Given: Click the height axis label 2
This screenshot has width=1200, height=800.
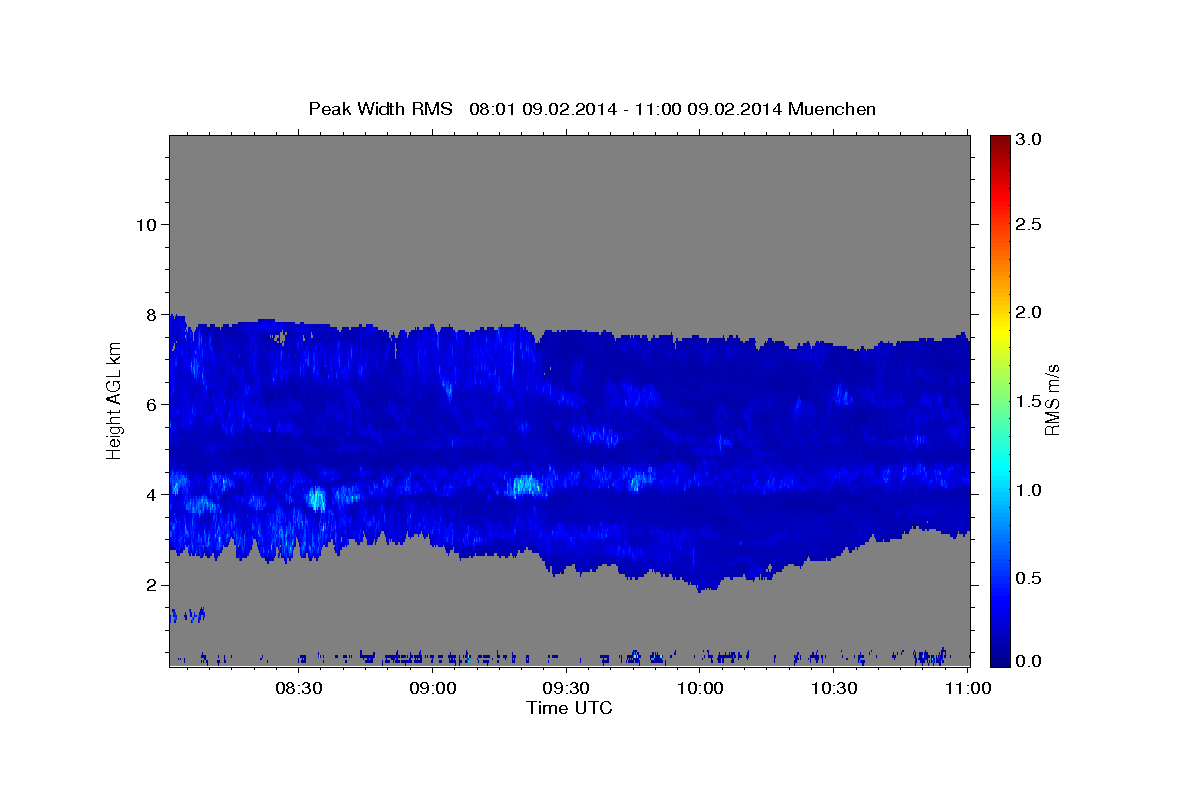Looking at the screenshot, I should point(152,585).
